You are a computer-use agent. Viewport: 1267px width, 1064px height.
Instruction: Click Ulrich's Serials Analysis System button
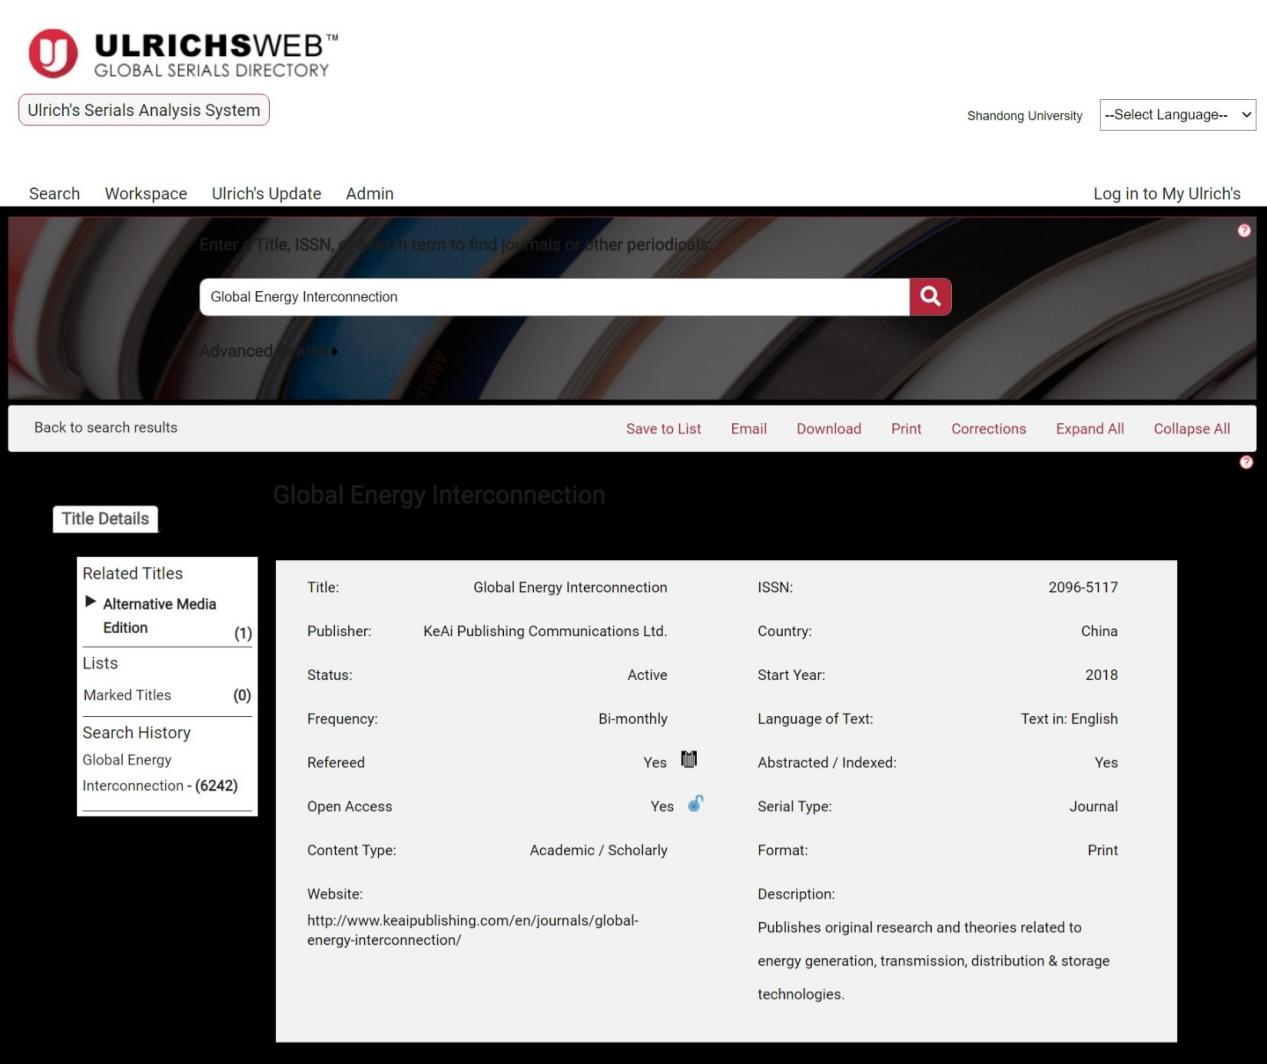pyautogui.click(x=144, y=110)
